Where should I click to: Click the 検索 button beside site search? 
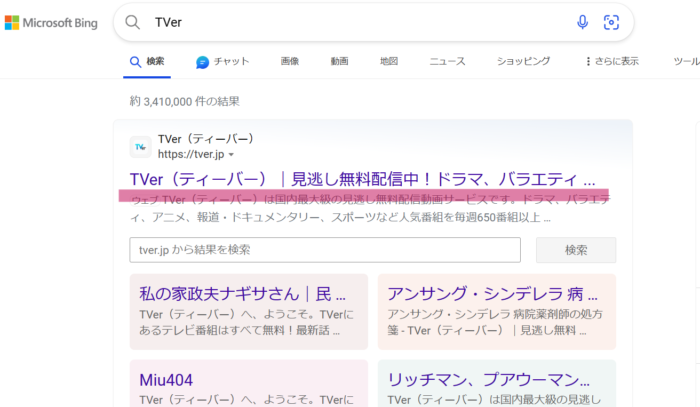click(x=576, y=250)
